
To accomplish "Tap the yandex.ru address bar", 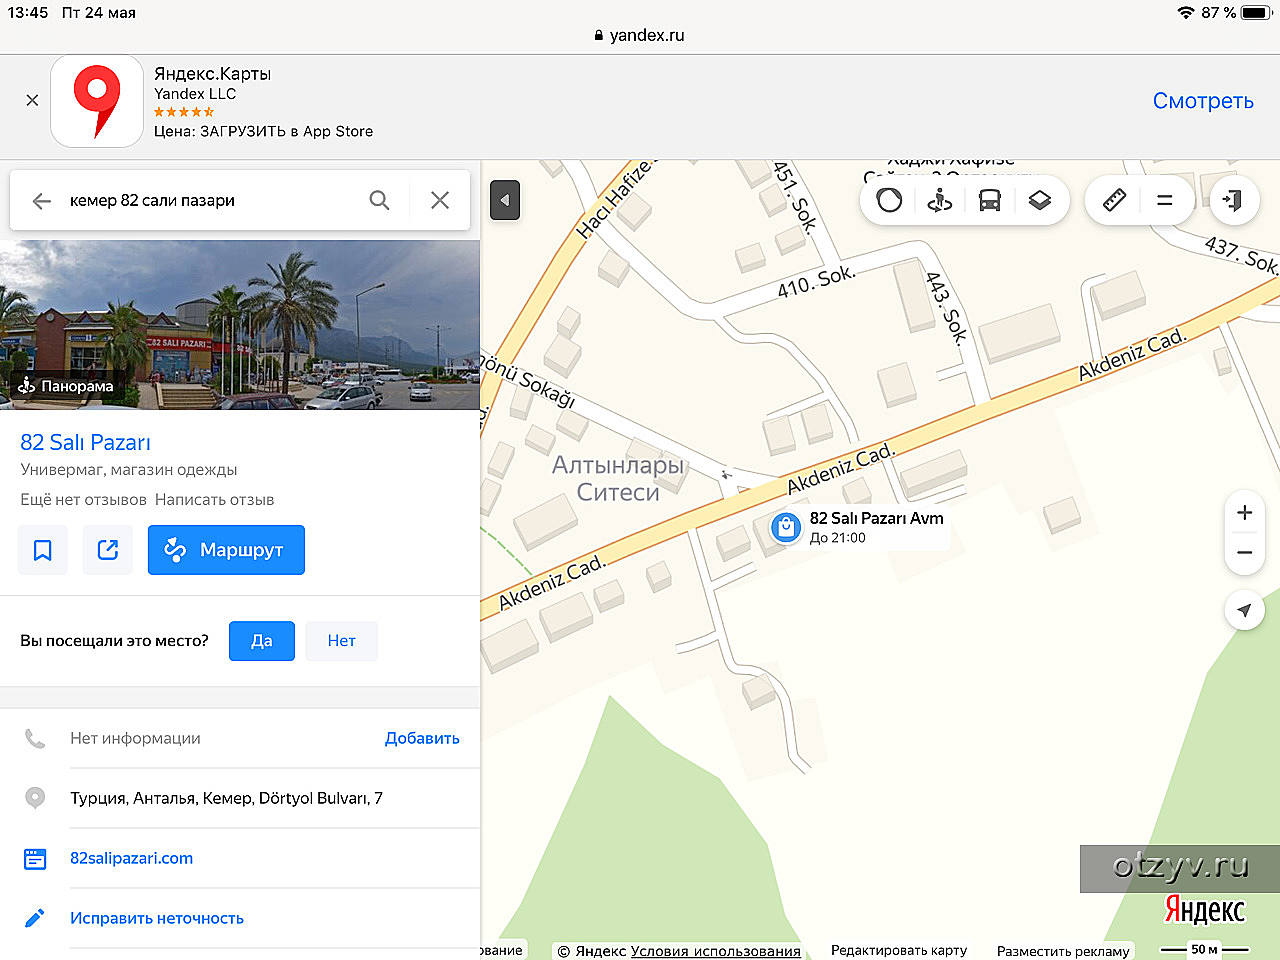I will pyautogui.click(x=640, y=35).
